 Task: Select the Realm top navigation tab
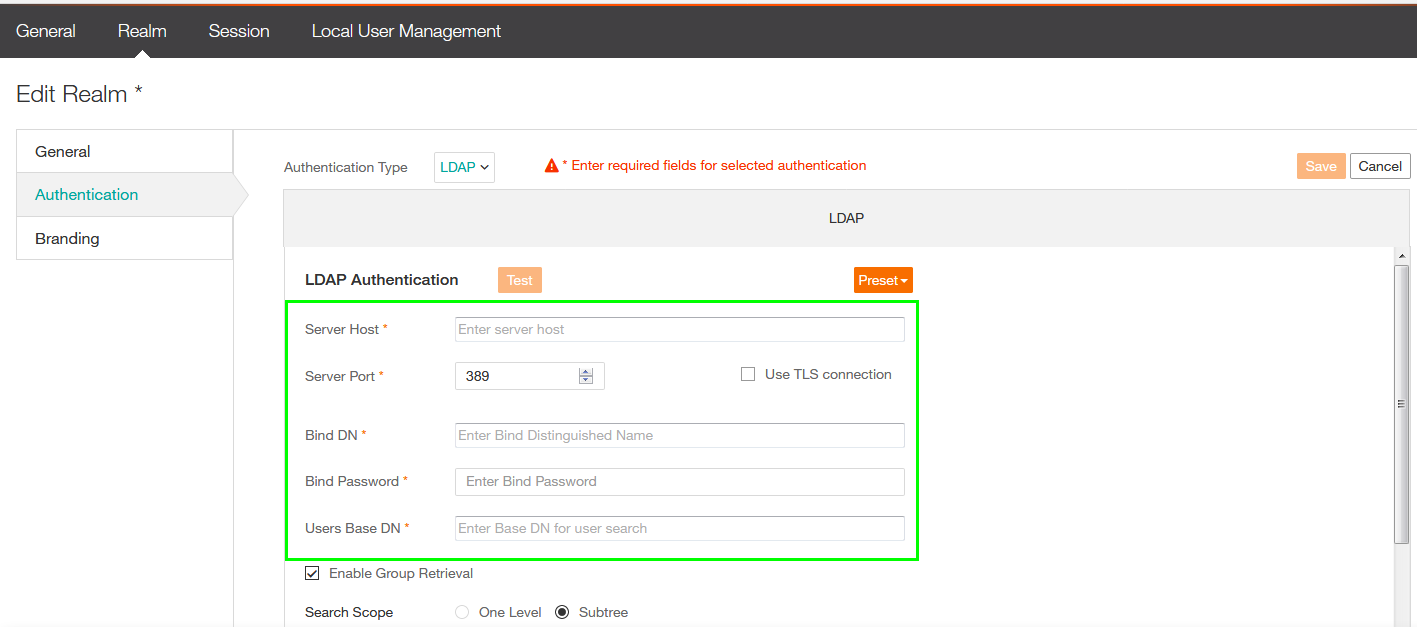[142, 31]
